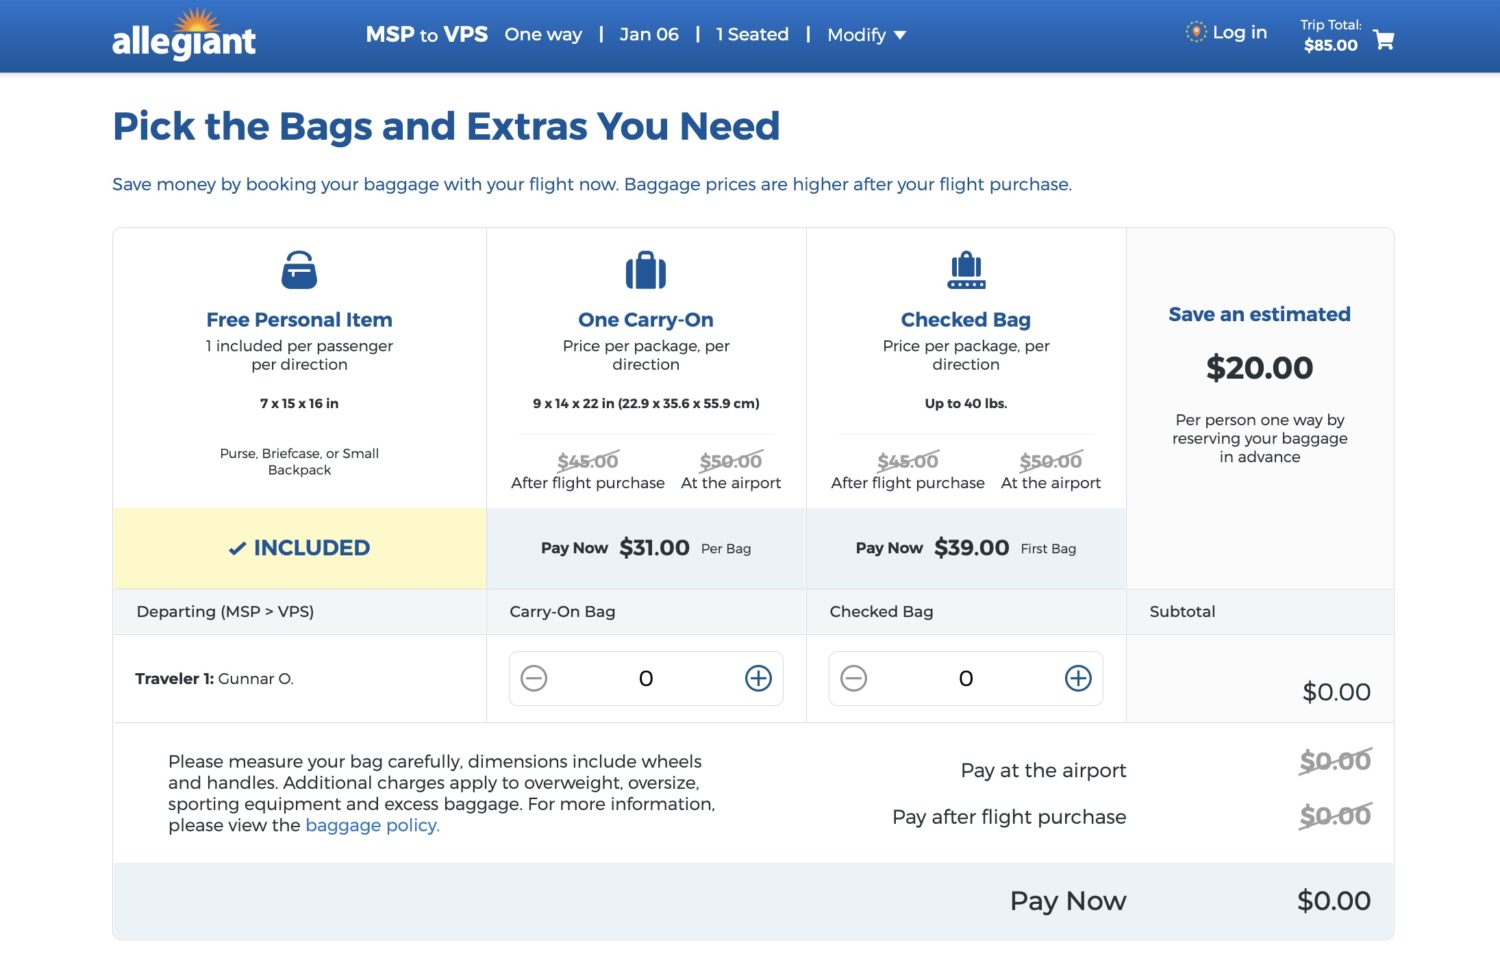The image size is (1500, 971).
Task: Decrease checked bag count with minus icon
Action: 854,678
